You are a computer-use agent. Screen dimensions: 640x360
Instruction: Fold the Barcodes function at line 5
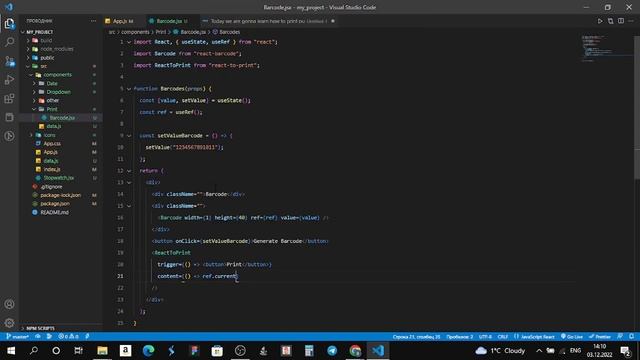(129, 89)
